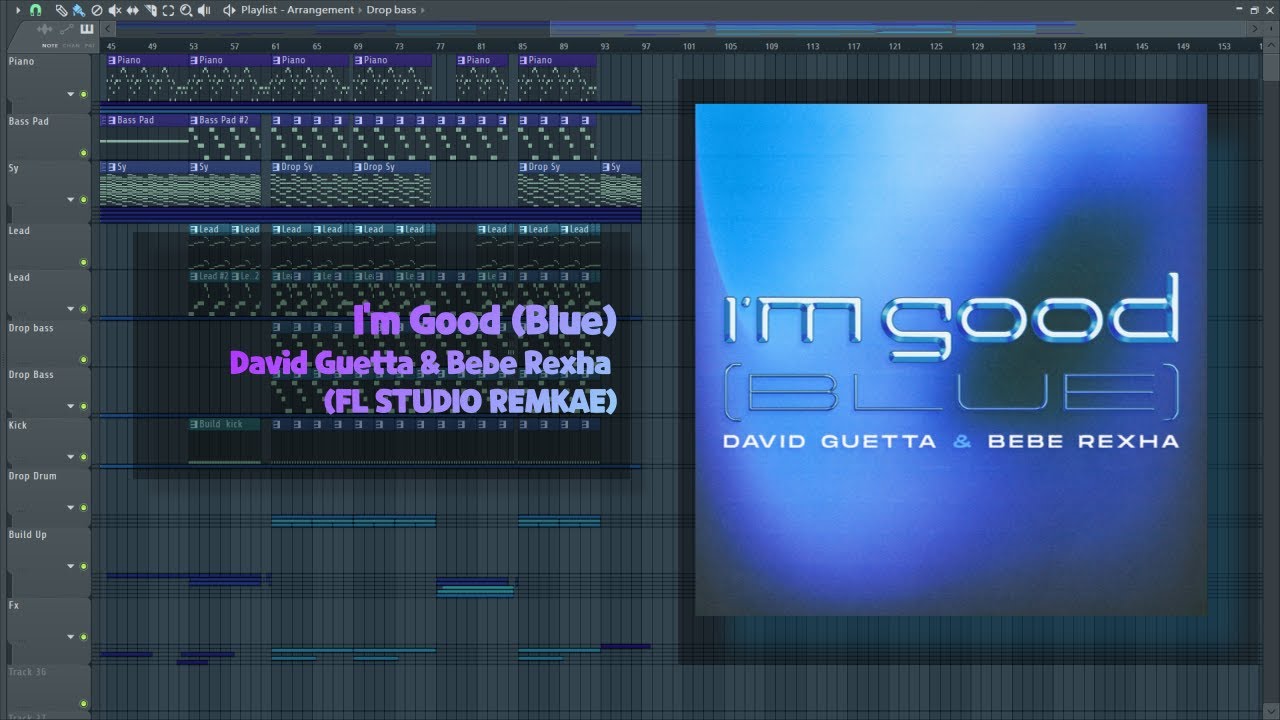Click the Build Up track name label

tap(28, 535)
